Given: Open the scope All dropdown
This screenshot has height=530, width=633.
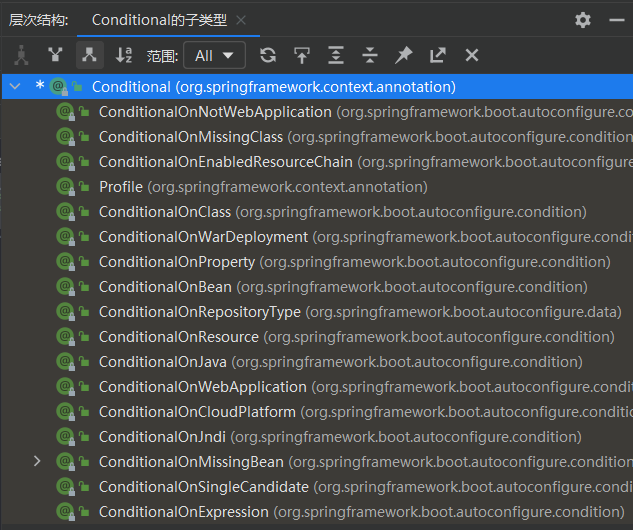Looking at the screenshot, I should [214, 55].
